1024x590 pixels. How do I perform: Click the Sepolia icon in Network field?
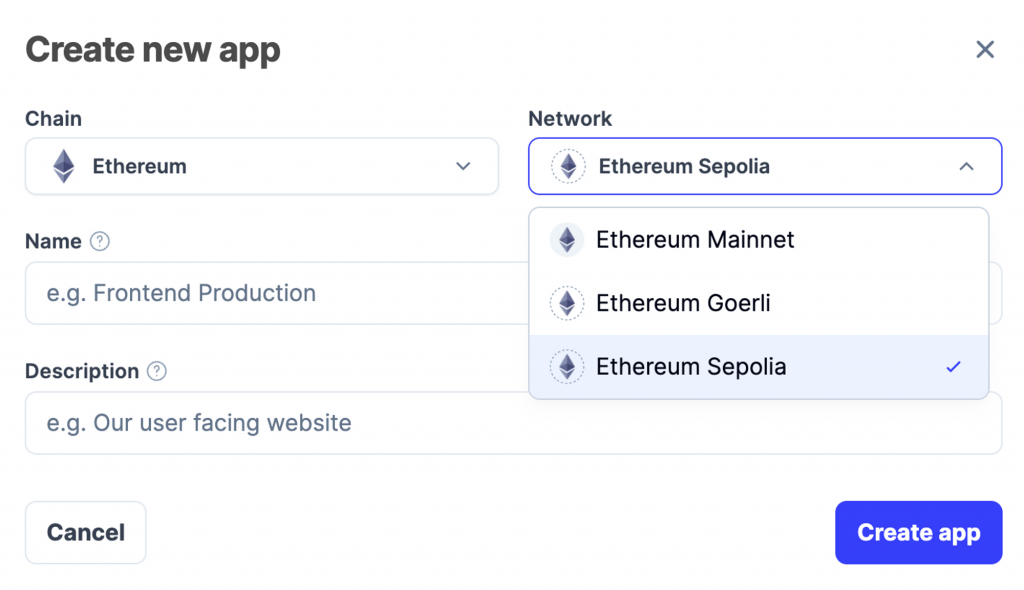569,166
